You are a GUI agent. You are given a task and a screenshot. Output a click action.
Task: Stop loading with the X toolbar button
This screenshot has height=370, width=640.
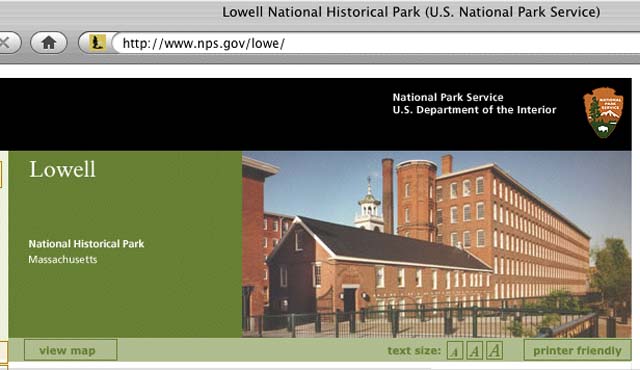[8, 43]
